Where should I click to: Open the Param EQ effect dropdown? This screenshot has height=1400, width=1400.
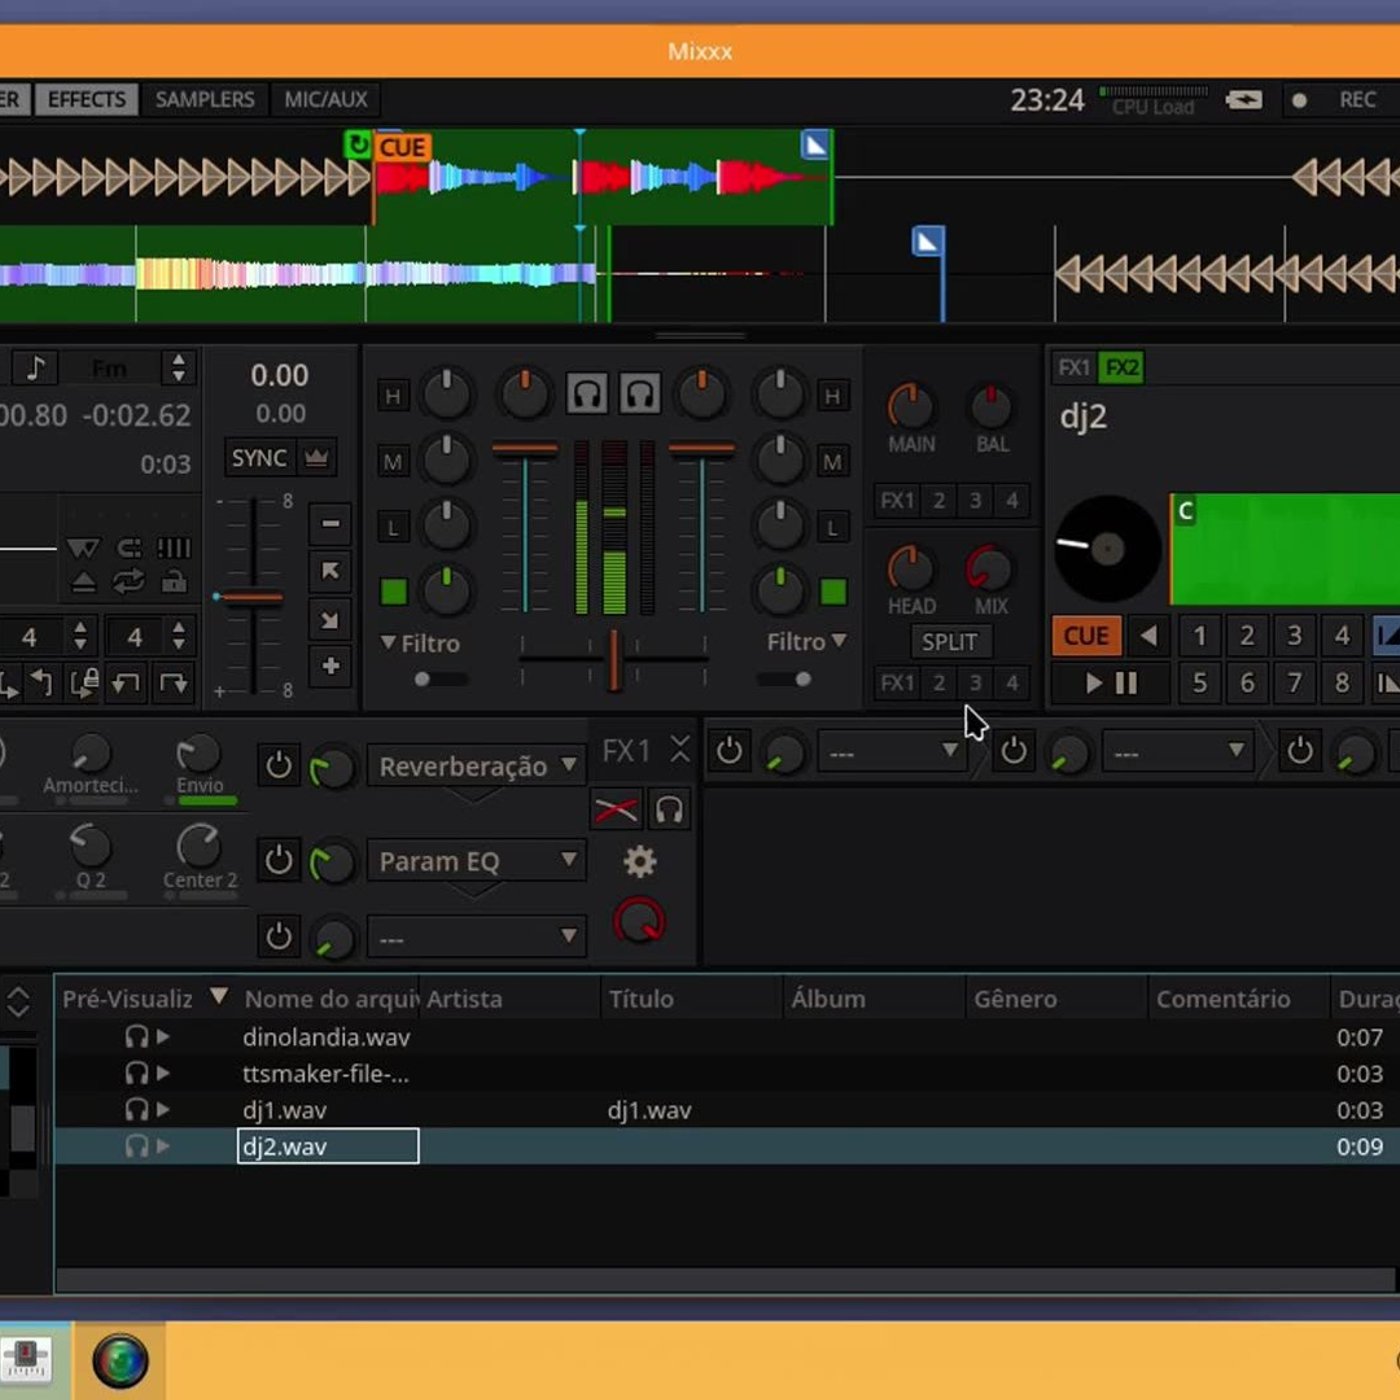point(475,861)
